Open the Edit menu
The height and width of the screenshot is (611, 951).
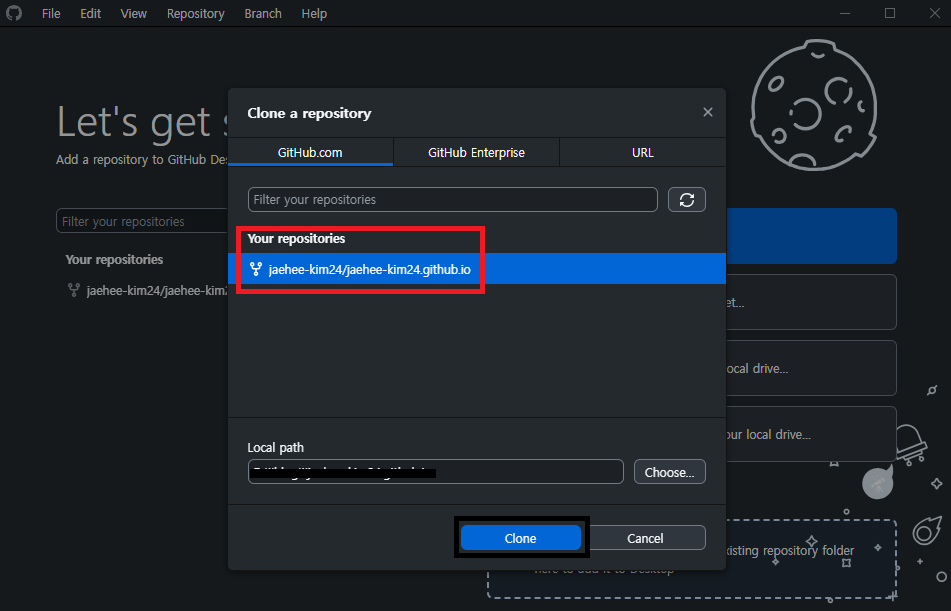point(90,13)
